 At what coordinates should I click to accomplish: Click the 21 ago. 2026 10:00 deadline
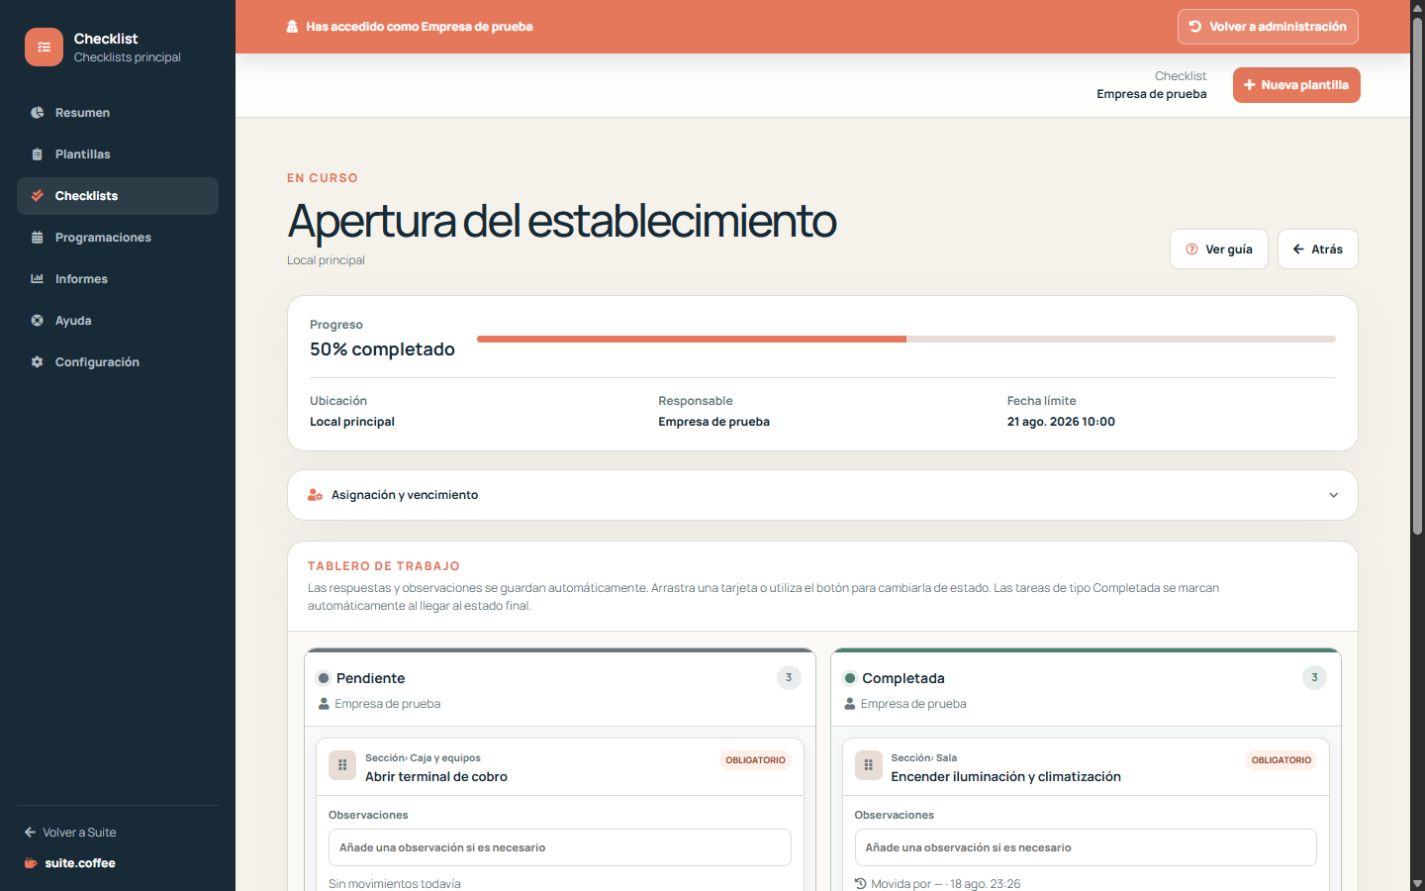coord(1061,422)
